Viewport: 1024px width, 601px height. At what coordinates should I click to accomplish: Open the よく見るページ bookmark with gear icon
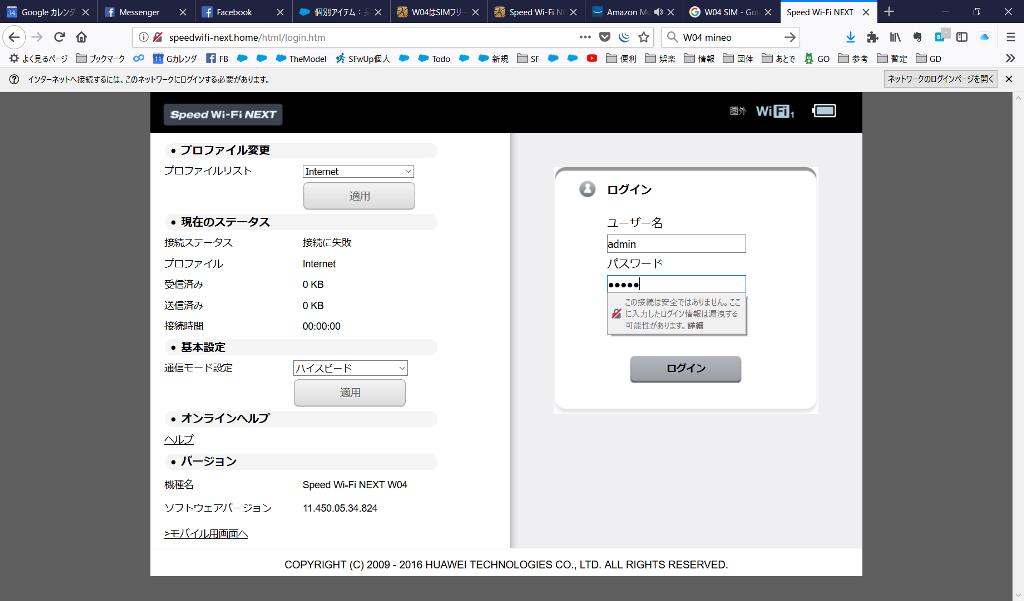38,58
